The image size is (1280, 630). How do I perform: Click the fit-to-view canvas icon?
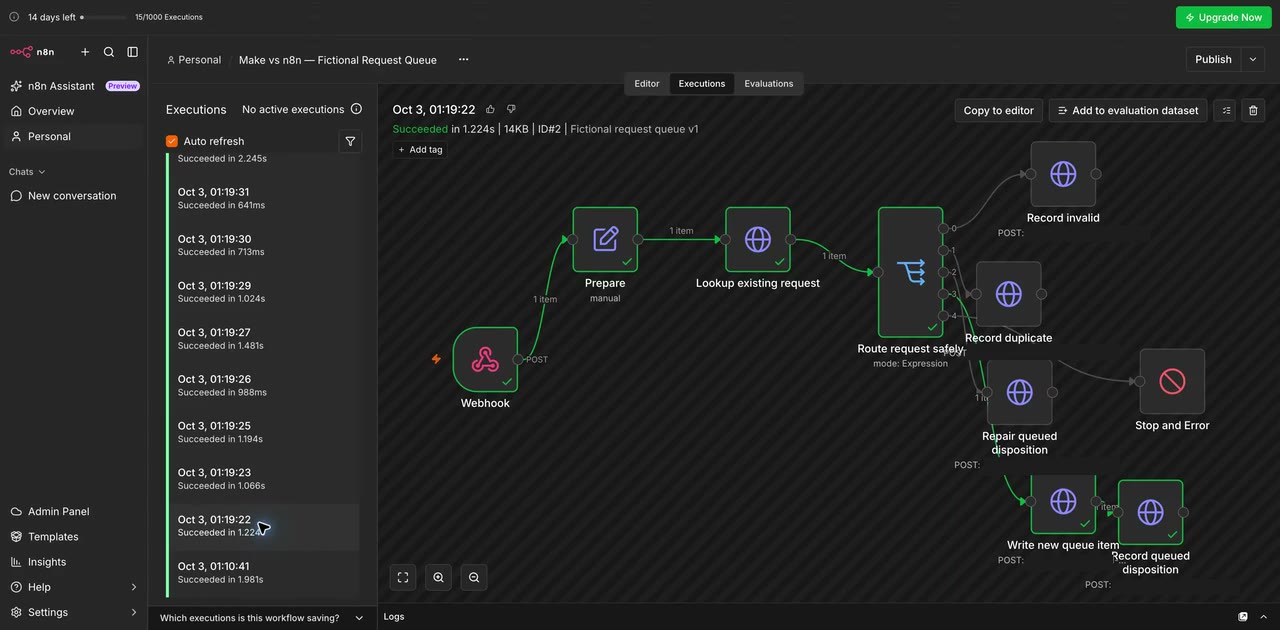(403, 577)
